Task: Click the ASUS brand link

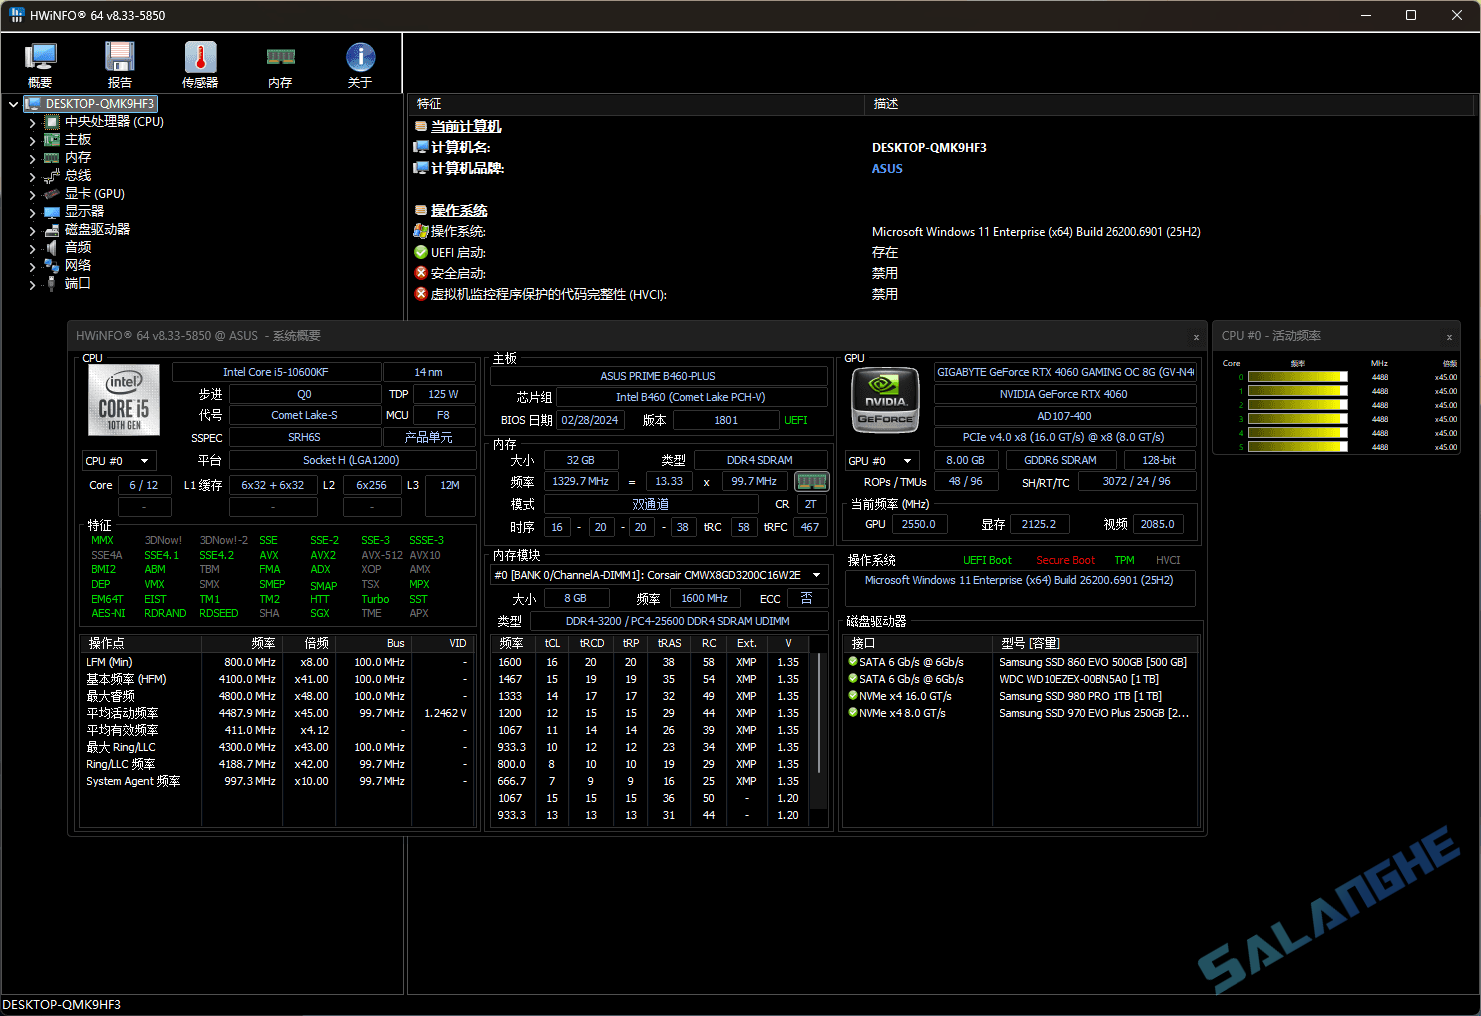Action: pos(887,169)
